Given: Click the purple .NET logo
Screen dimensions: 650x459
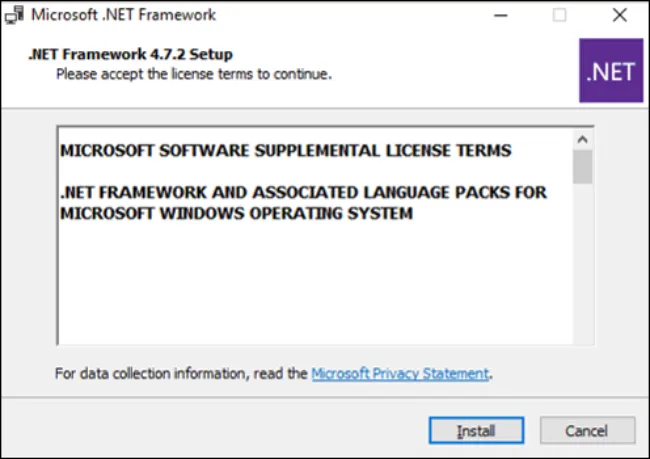Looking at the screenshot, I should [x=611, y=70].
